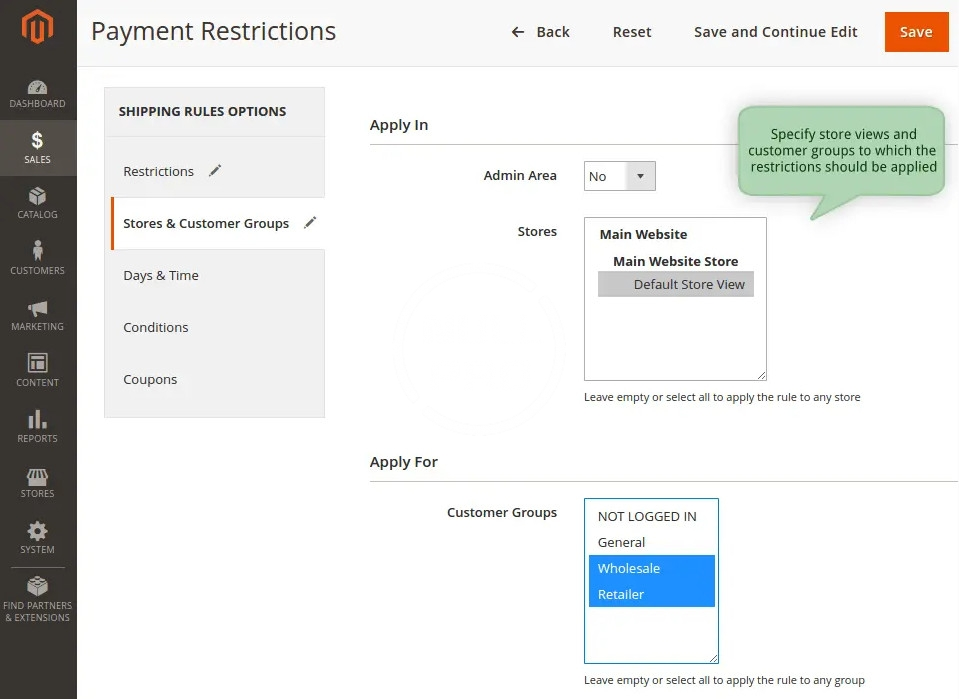
Task: Click the orange Save button
Action: [x=915, y=32]
